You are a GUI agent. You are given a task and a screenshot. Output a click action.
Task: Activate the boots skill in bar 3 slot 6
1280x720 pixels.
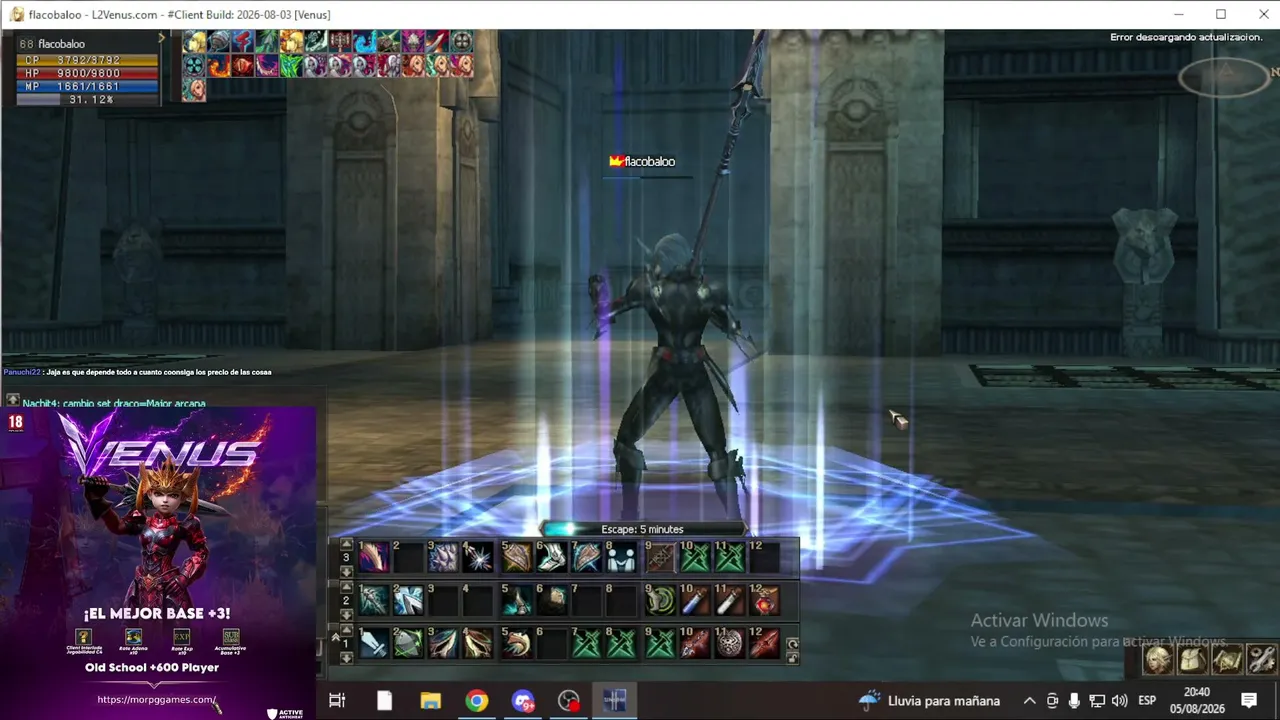click(552, 557)
